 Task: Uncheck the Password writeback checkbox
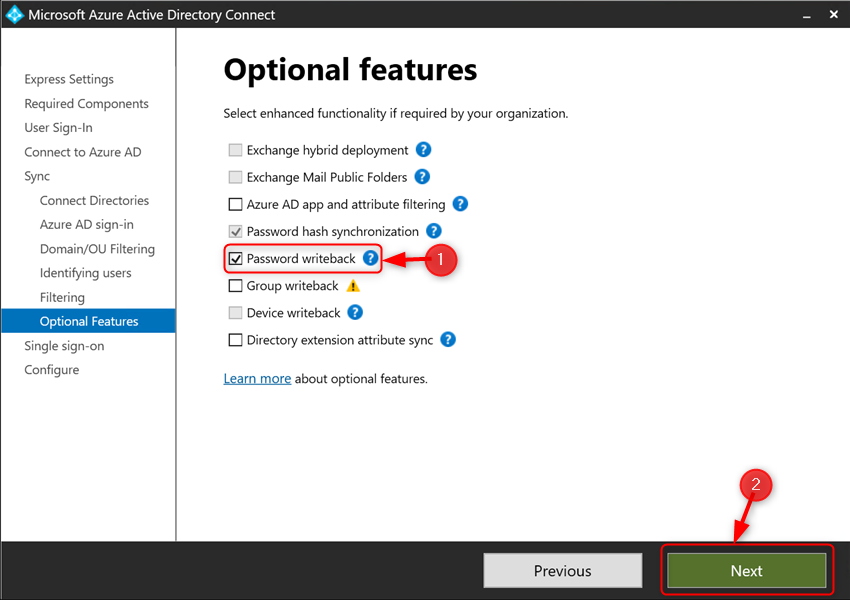[x=235, y=258]
